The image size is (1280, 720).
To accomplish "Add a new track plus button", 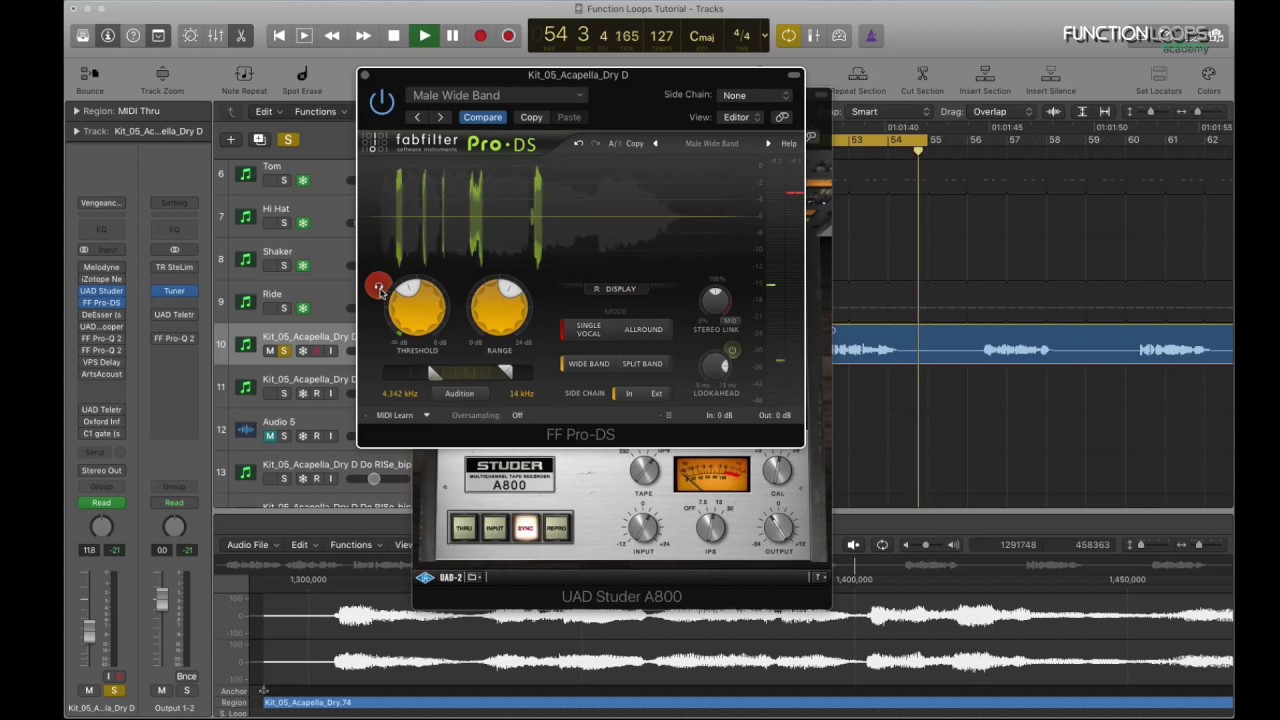I will [x=231, y=139].
